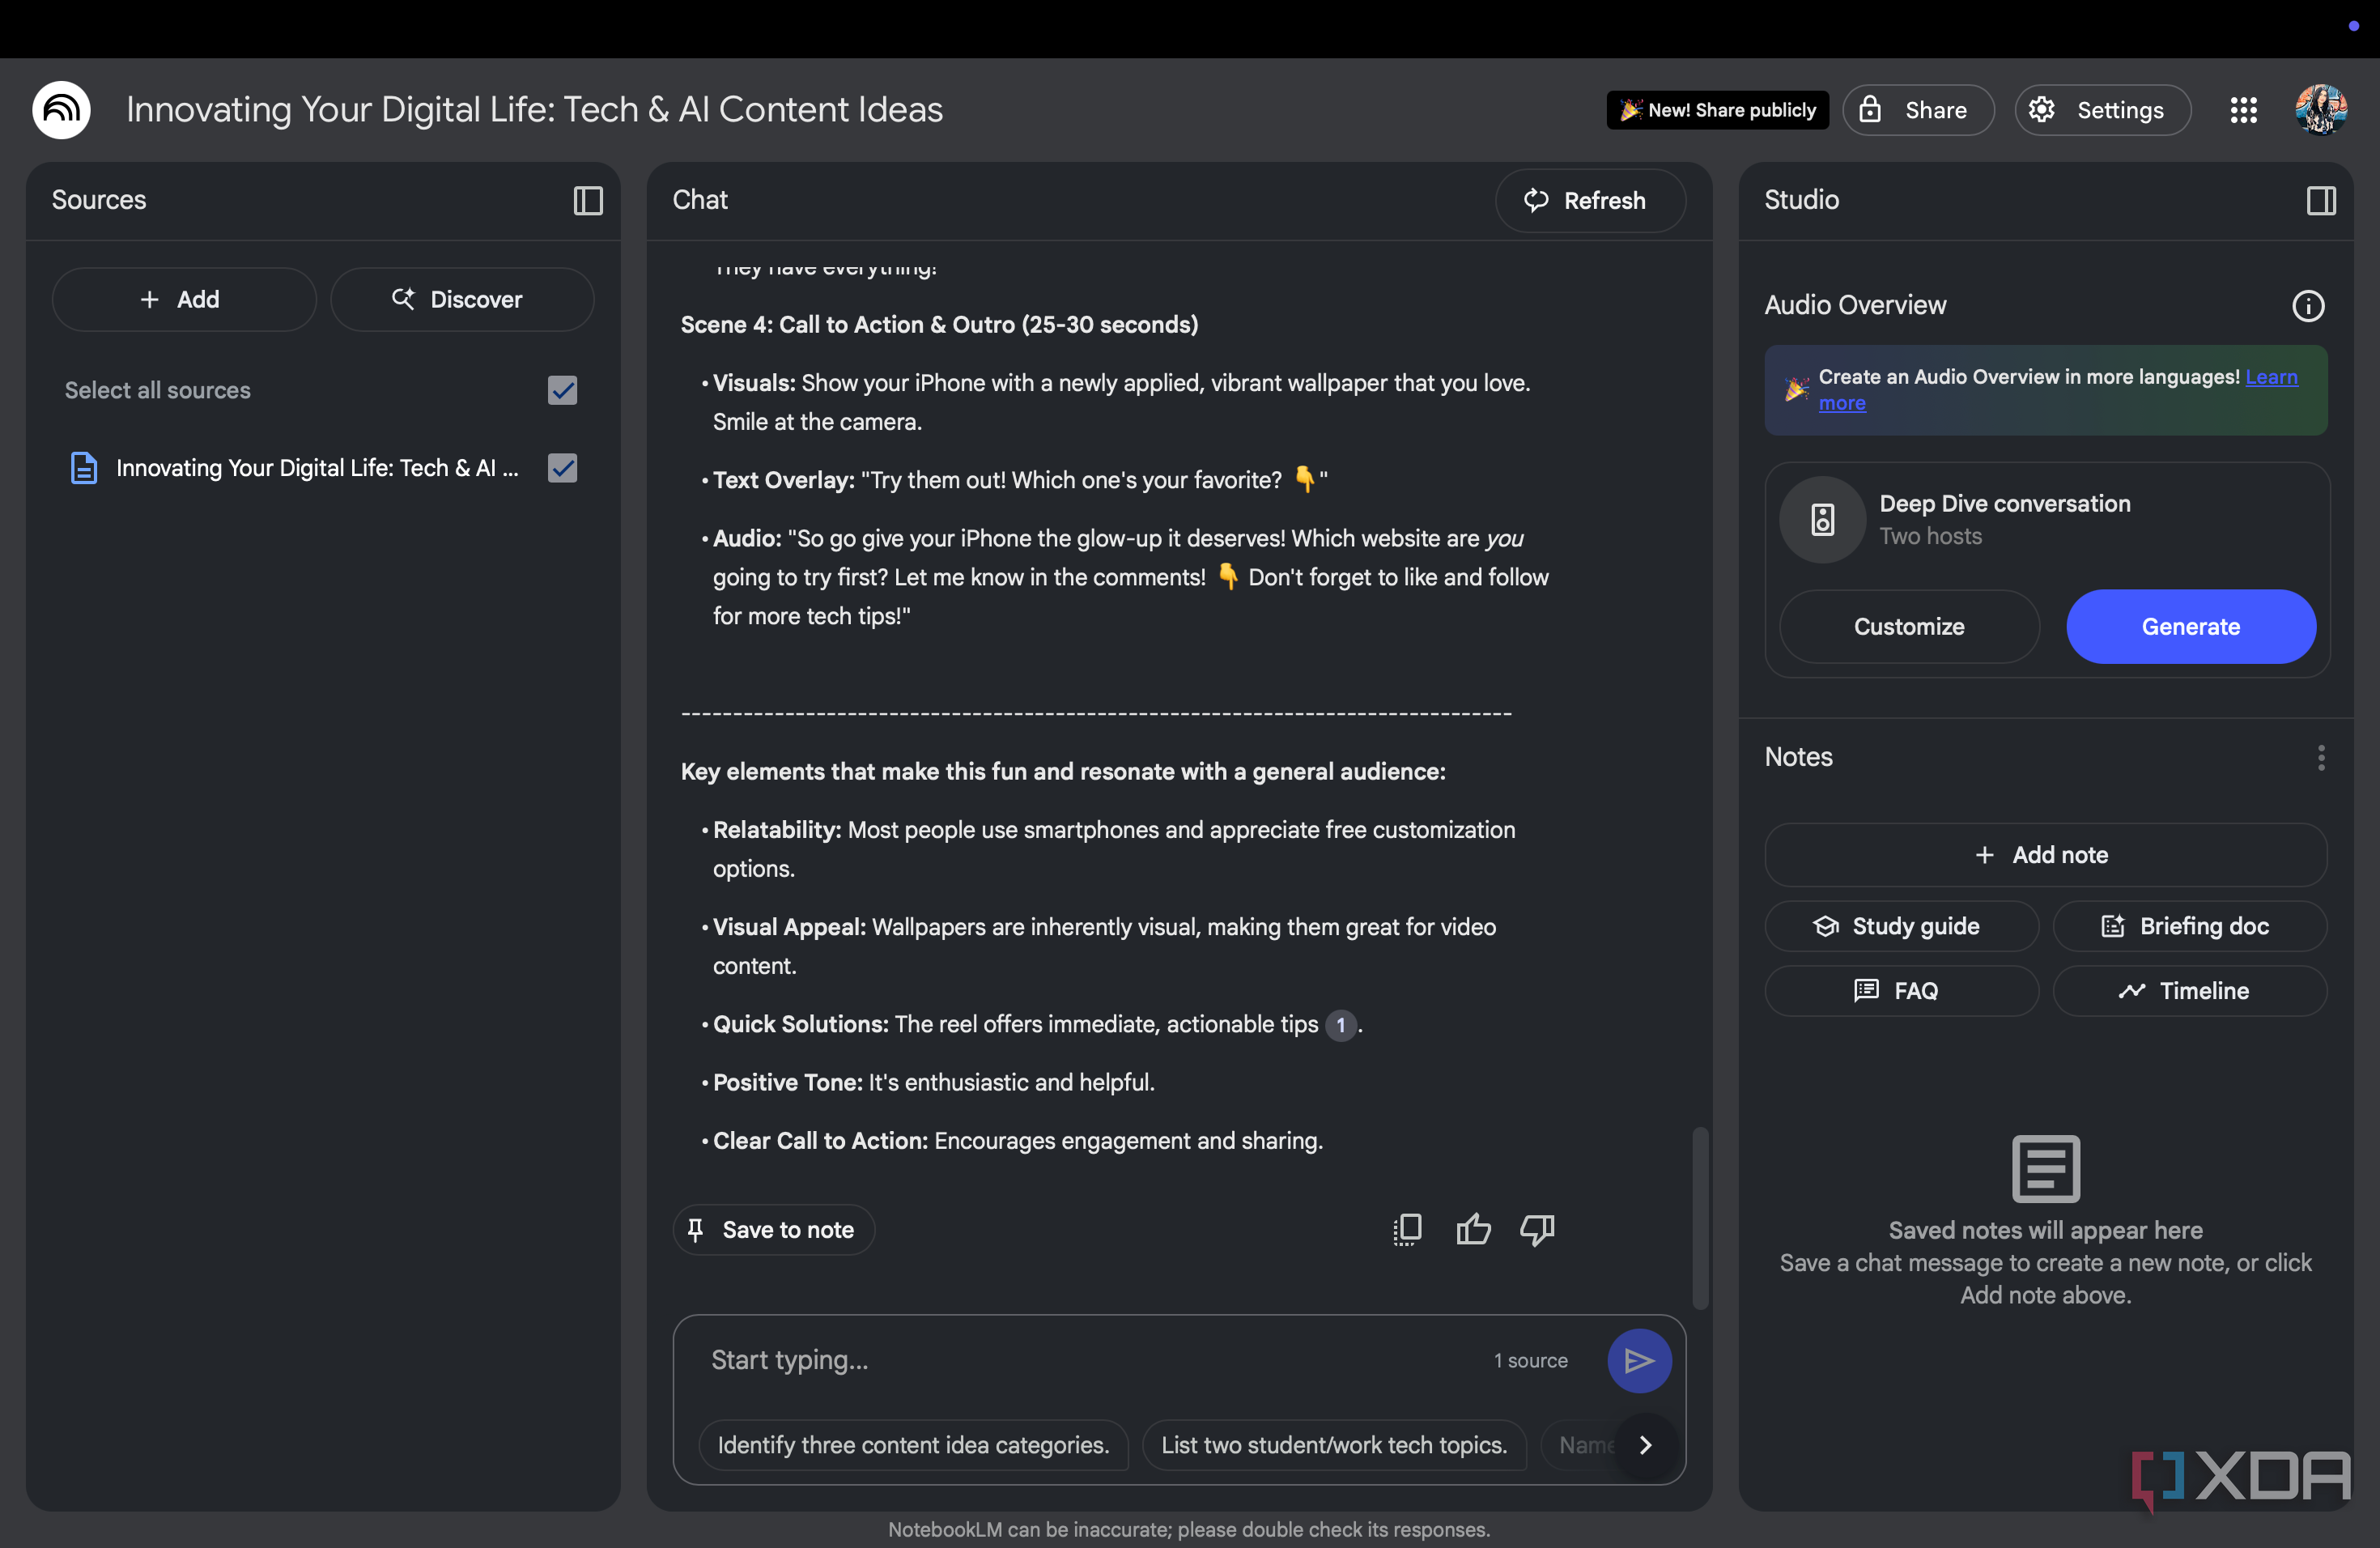This screenshot has height=1548, width=2380.
Task: Click citation number 1 badge
Action: tap(1340, 1024)
